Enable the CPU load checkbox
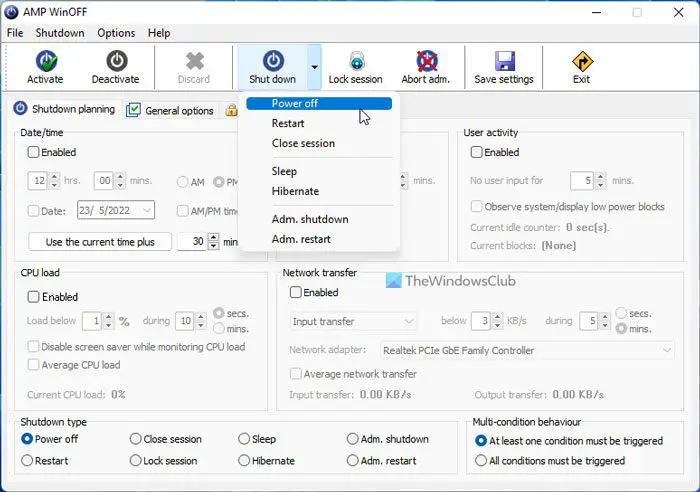Viewport: 700px width, 492px height. pyautogui.click(x=33, y=297)
